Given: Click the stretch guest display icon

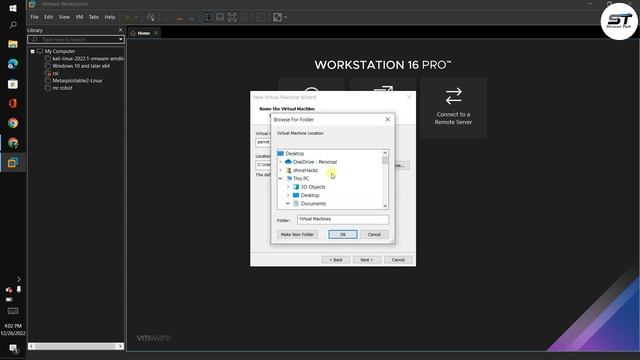Looking at the screenshot, I should pyautogui.click(x=278, y=17).
